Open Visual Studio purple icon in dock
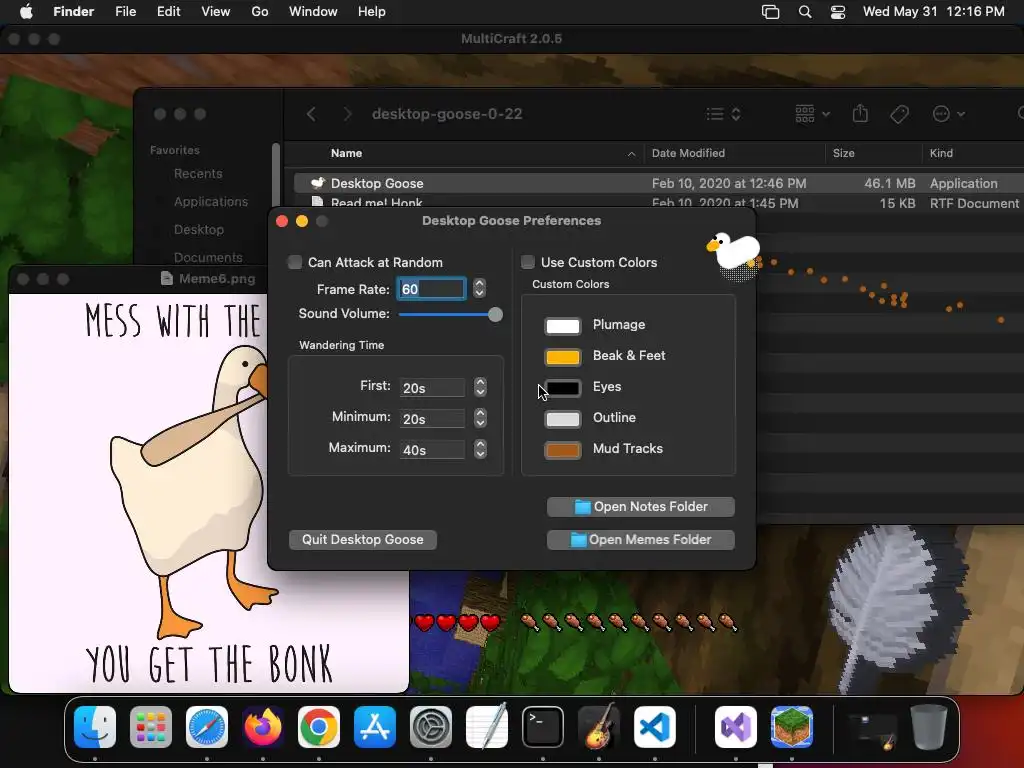This screenshot has height=768, width=1024. (x=736, y=727)
